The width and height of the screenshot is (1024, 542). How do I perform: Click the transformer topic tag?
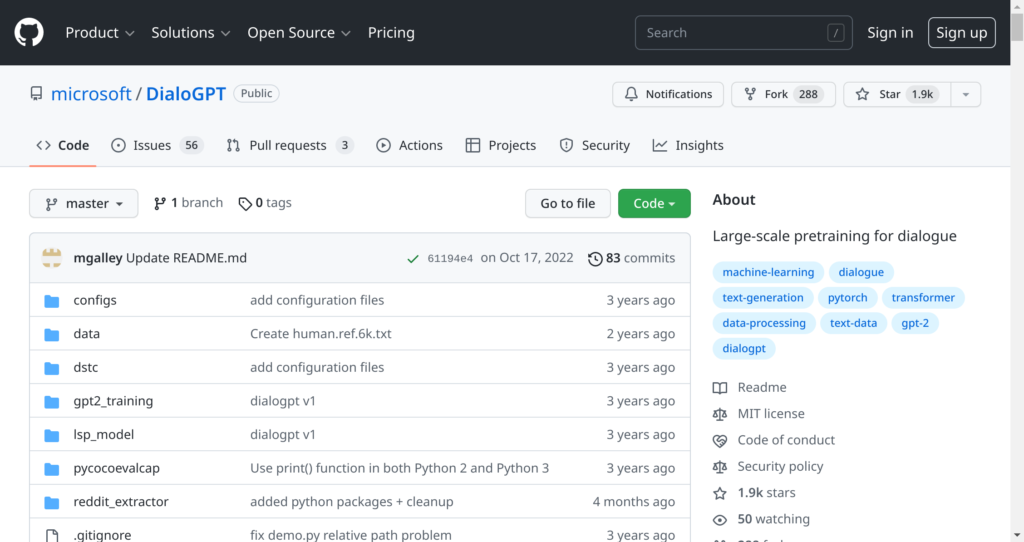(923, 298)
